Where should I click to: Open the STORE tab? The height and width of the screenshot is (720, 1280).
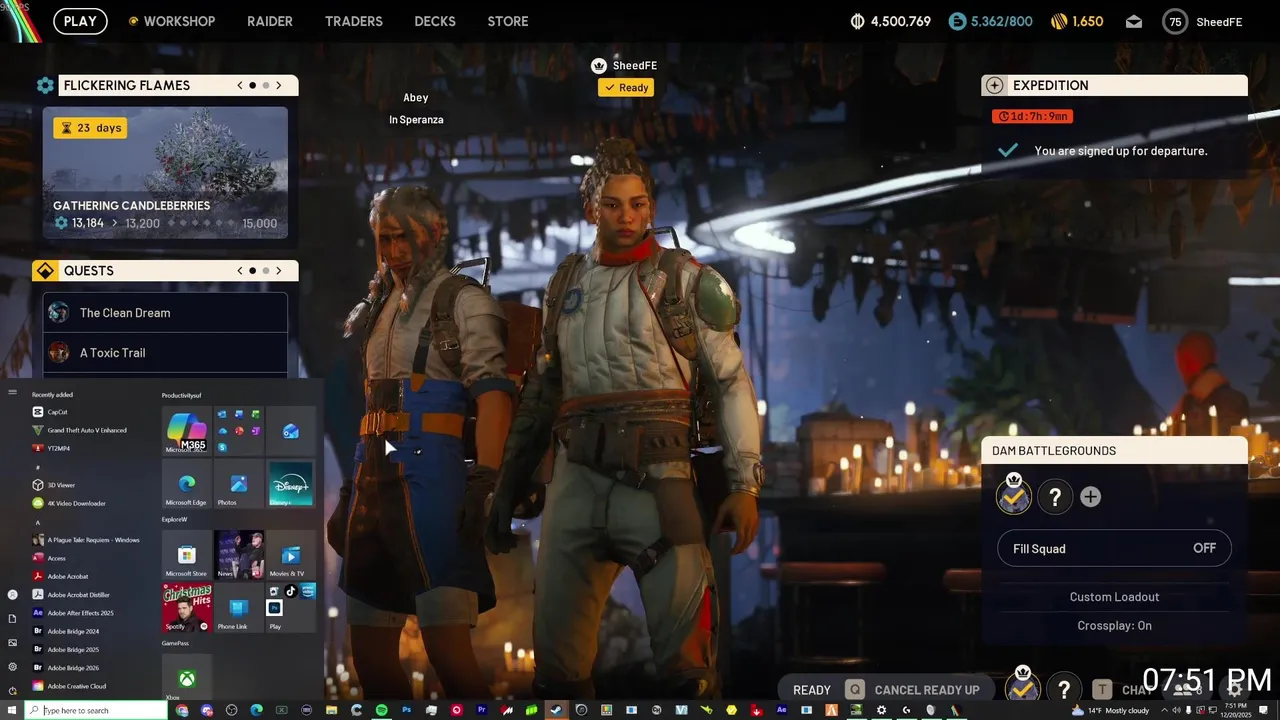tap(508, 21)
